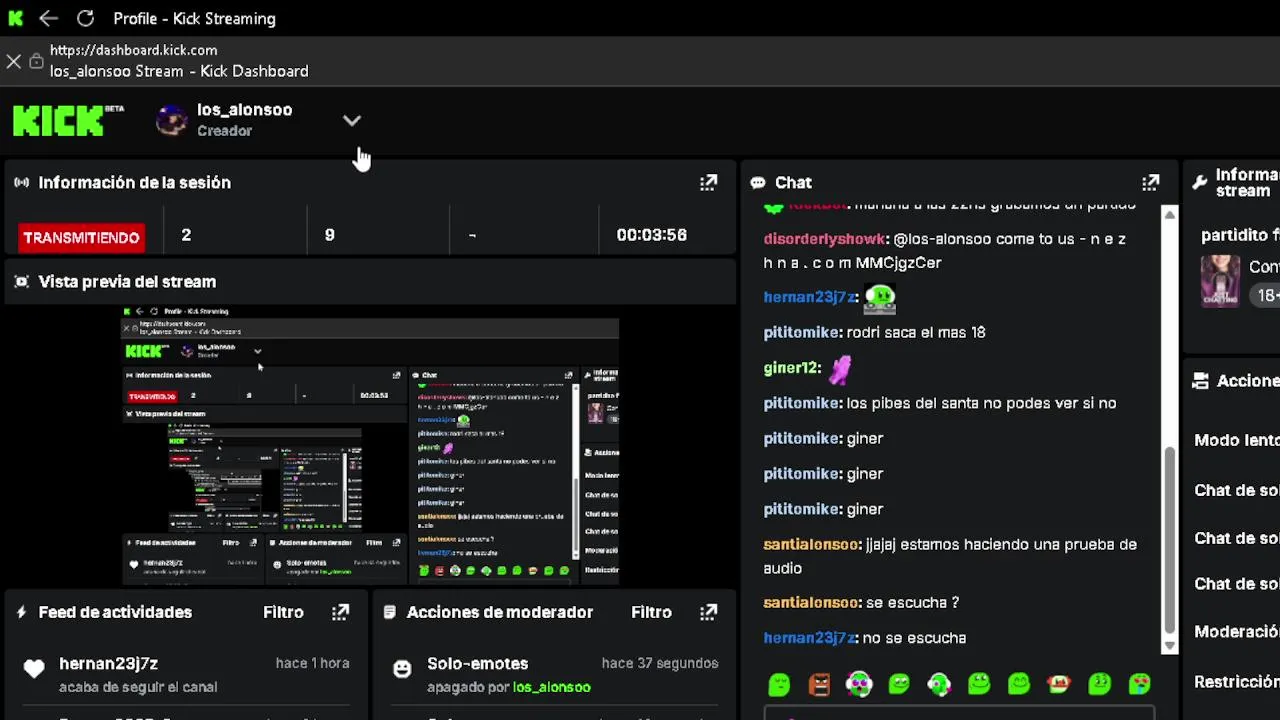Click the padlock icon beside the URL
The height and width of the screenshot is (720, 1280).
36,61
